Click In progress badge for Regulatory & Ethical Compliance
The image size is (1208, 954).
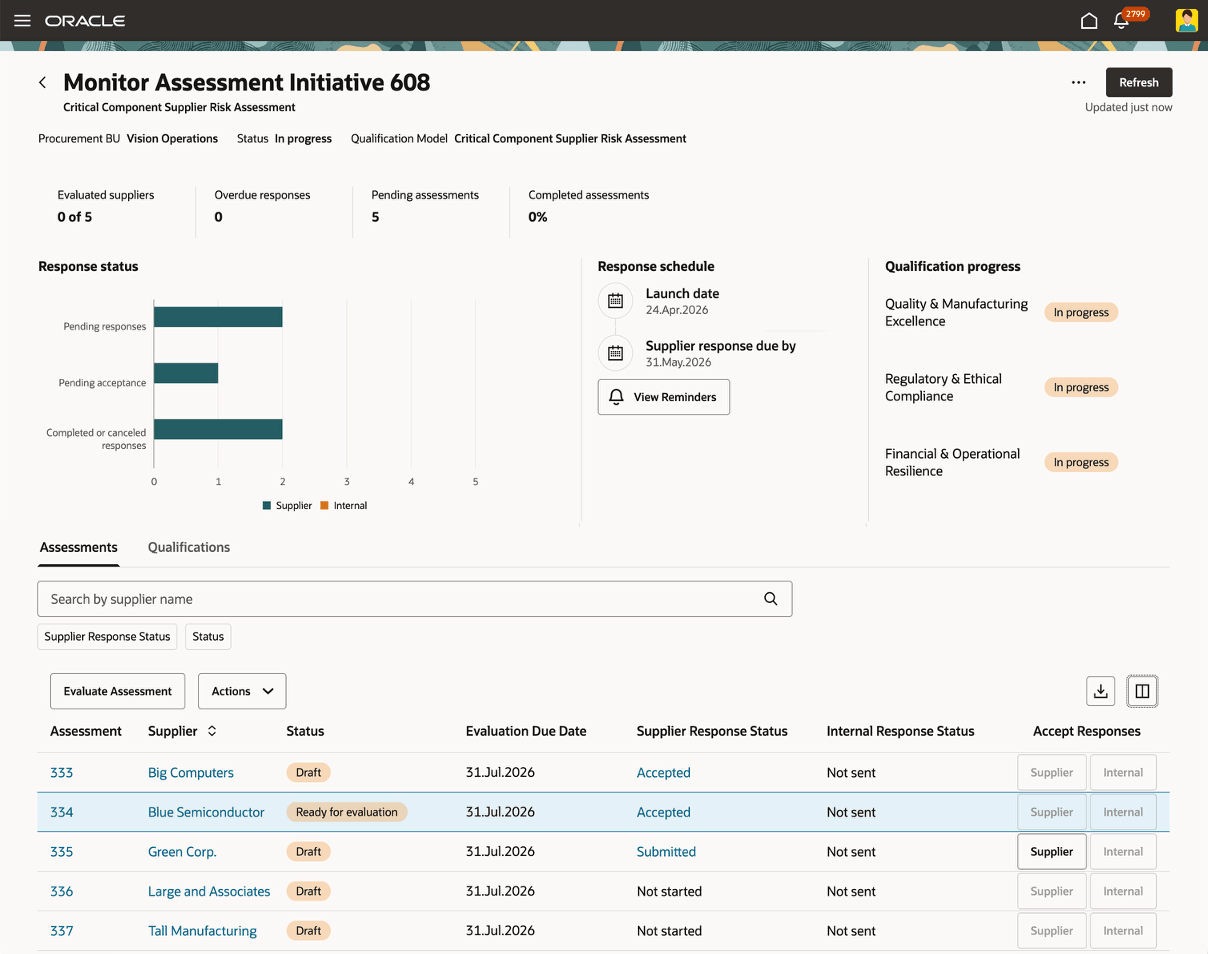[1081, 387]
